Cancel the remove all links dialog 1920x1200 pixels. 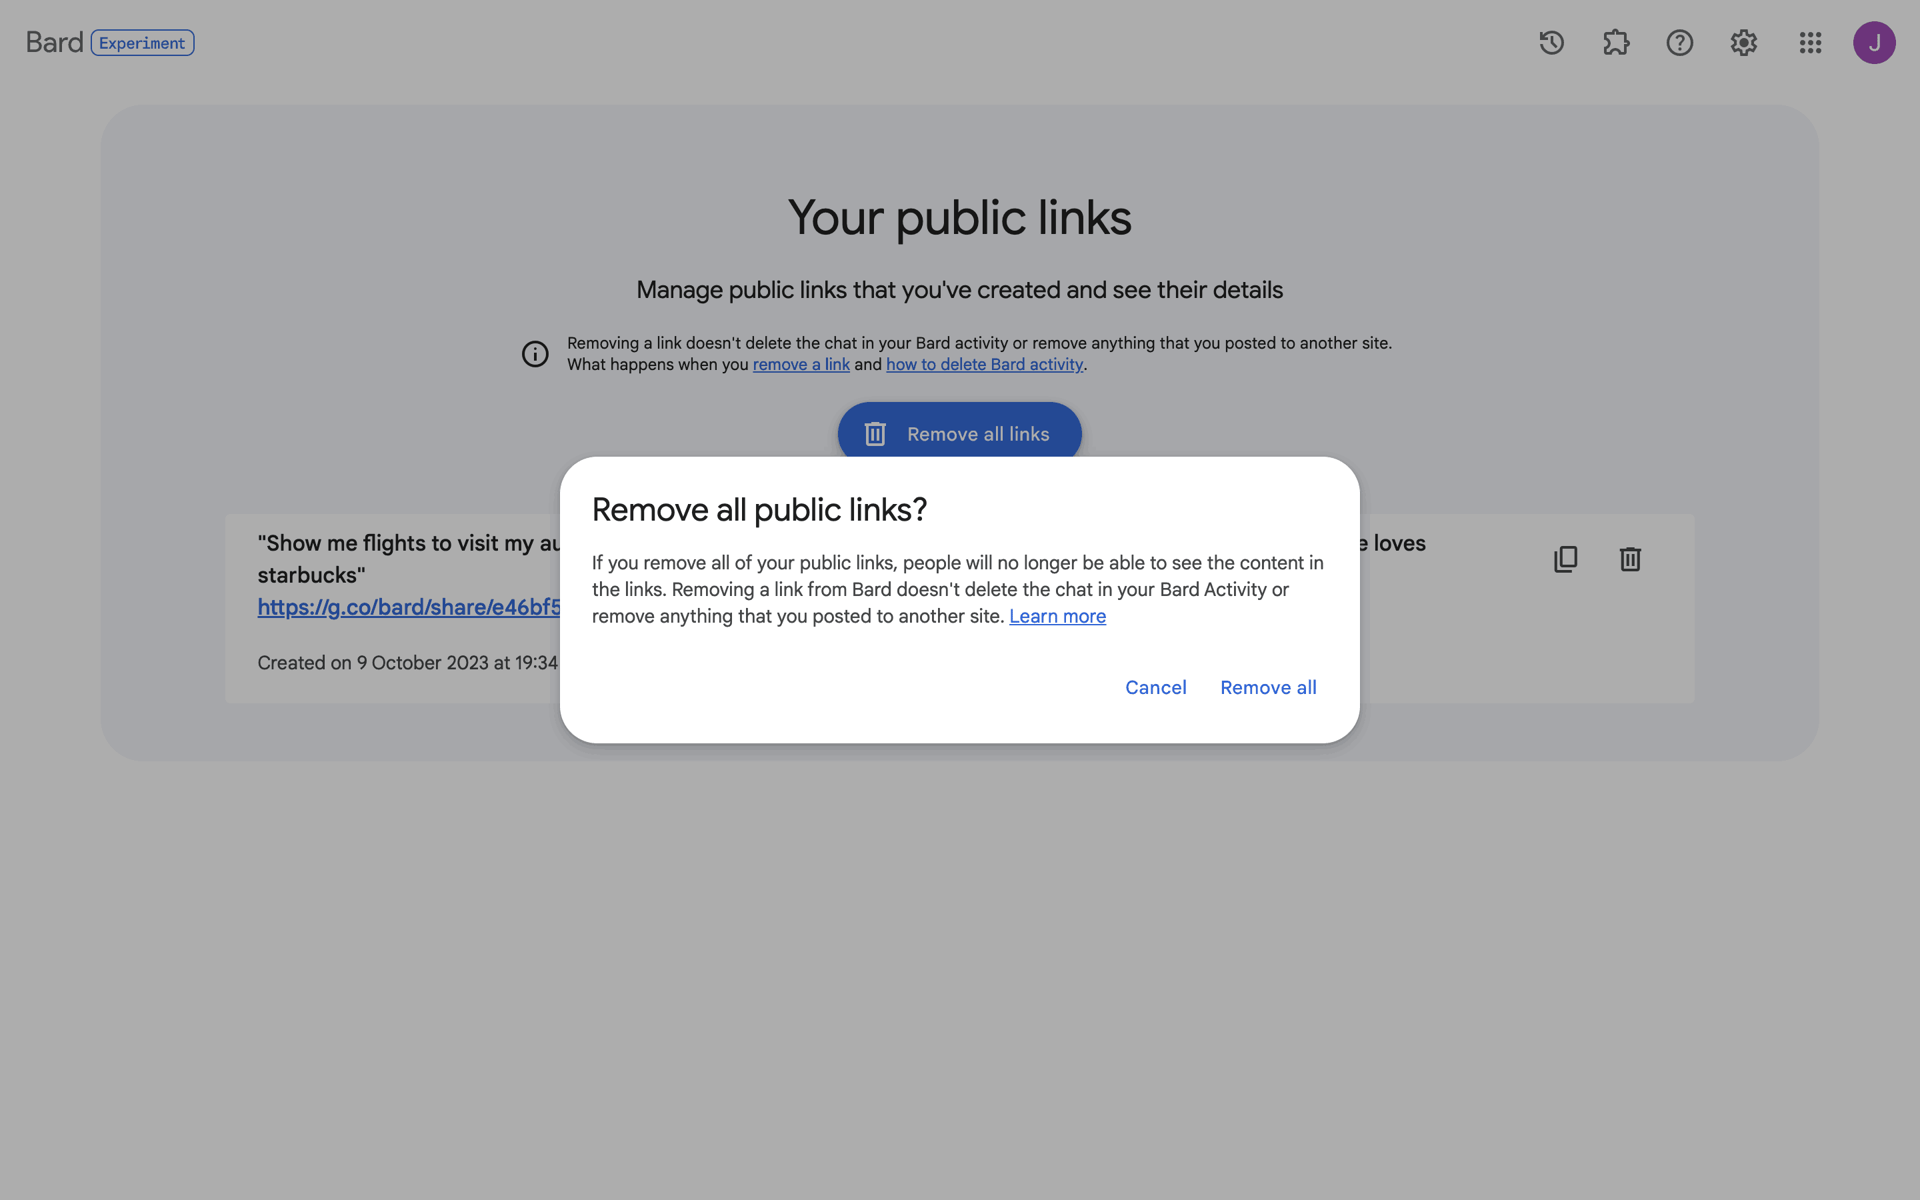click(x=1156, y=688)
